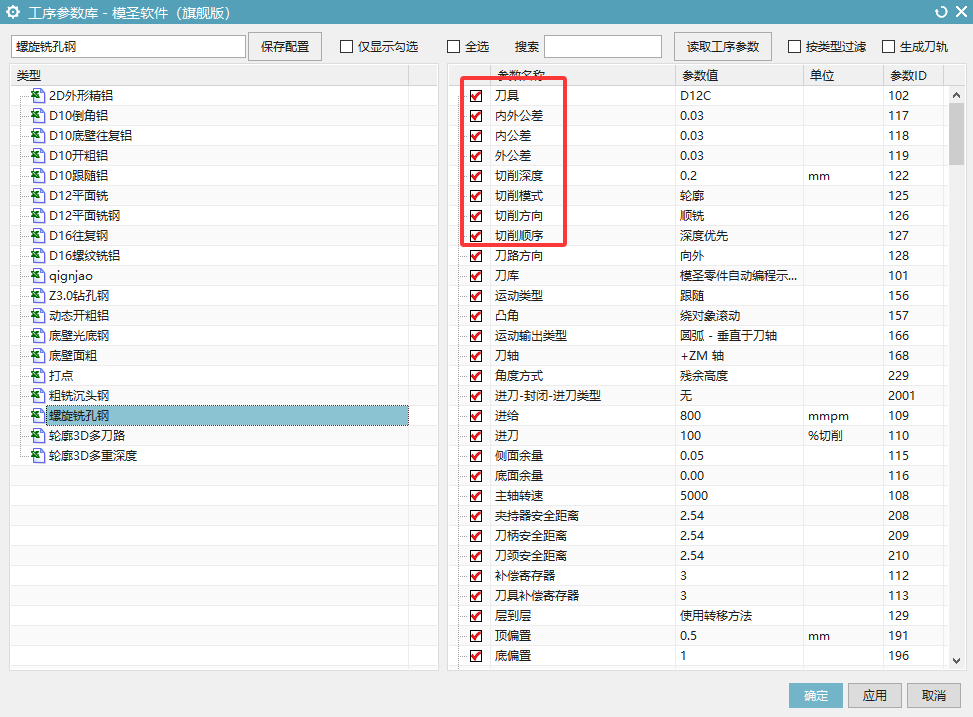The image size is (973, 717).
Task: Uncheck the 层到层 parameter checkbox
Action: click(476, 616)
